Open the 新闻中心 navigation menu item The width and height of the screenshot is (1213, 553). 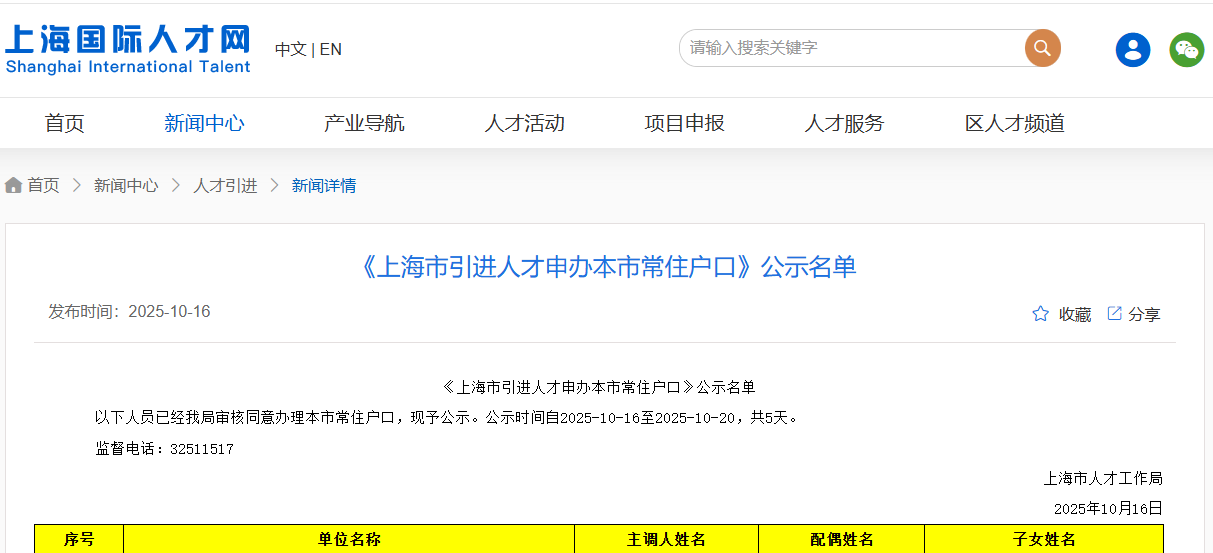204,123
